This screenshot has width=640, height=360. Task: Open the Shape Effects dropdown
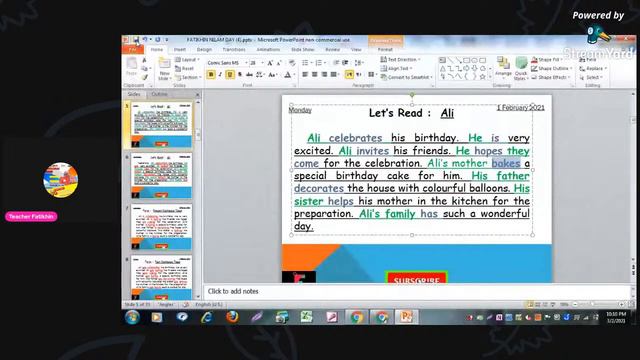pos(551,77)
